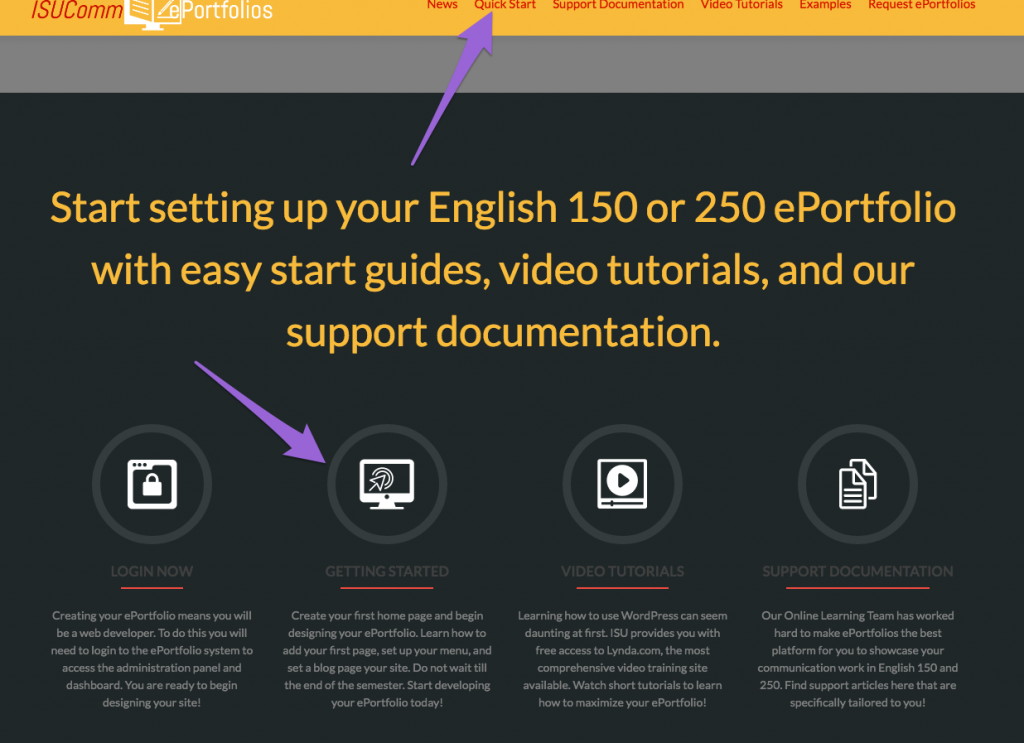The image size is (1024, 743).
Task: Click the Online Learning Team description text
Action: (x=857, y=659)
